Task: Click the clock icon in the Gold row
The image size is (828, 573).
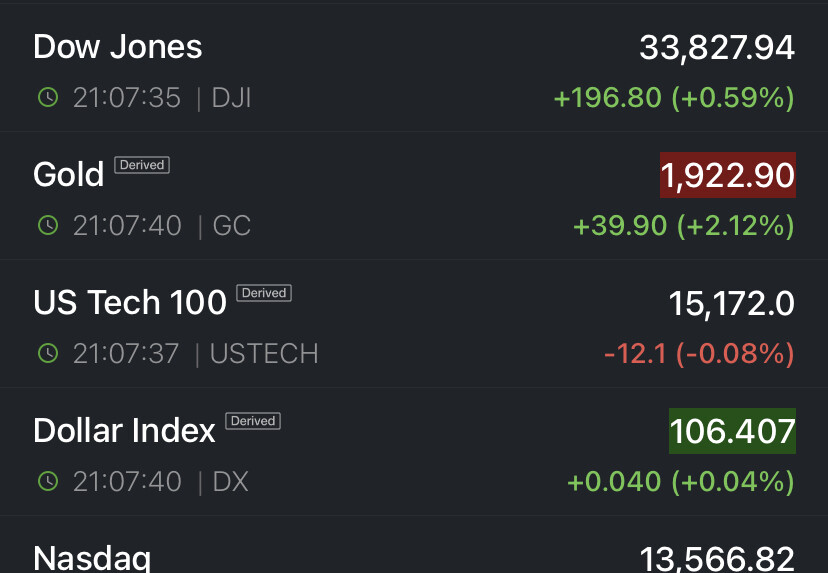Action: (47, 226)
